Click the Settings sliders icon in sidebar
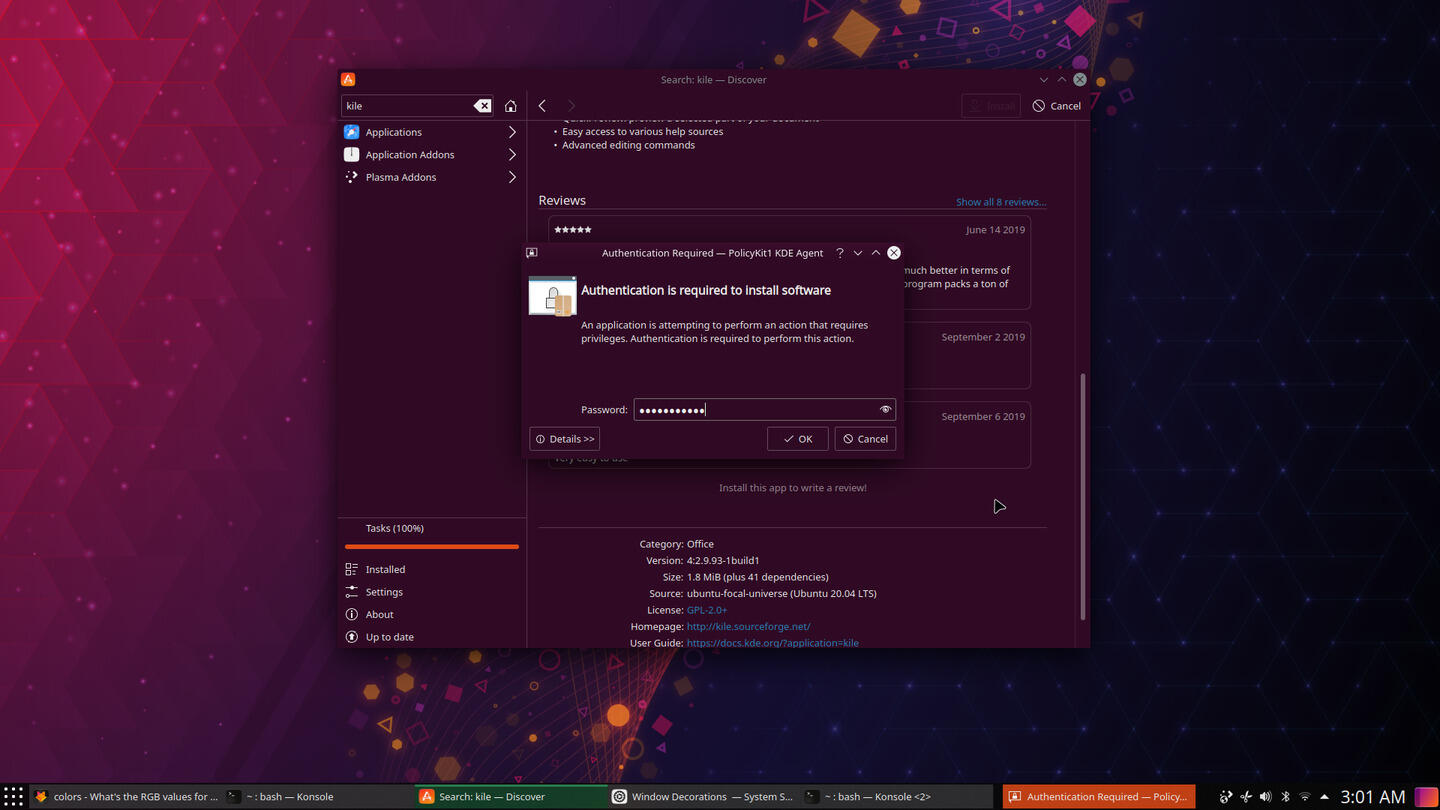 coord(352,592)
